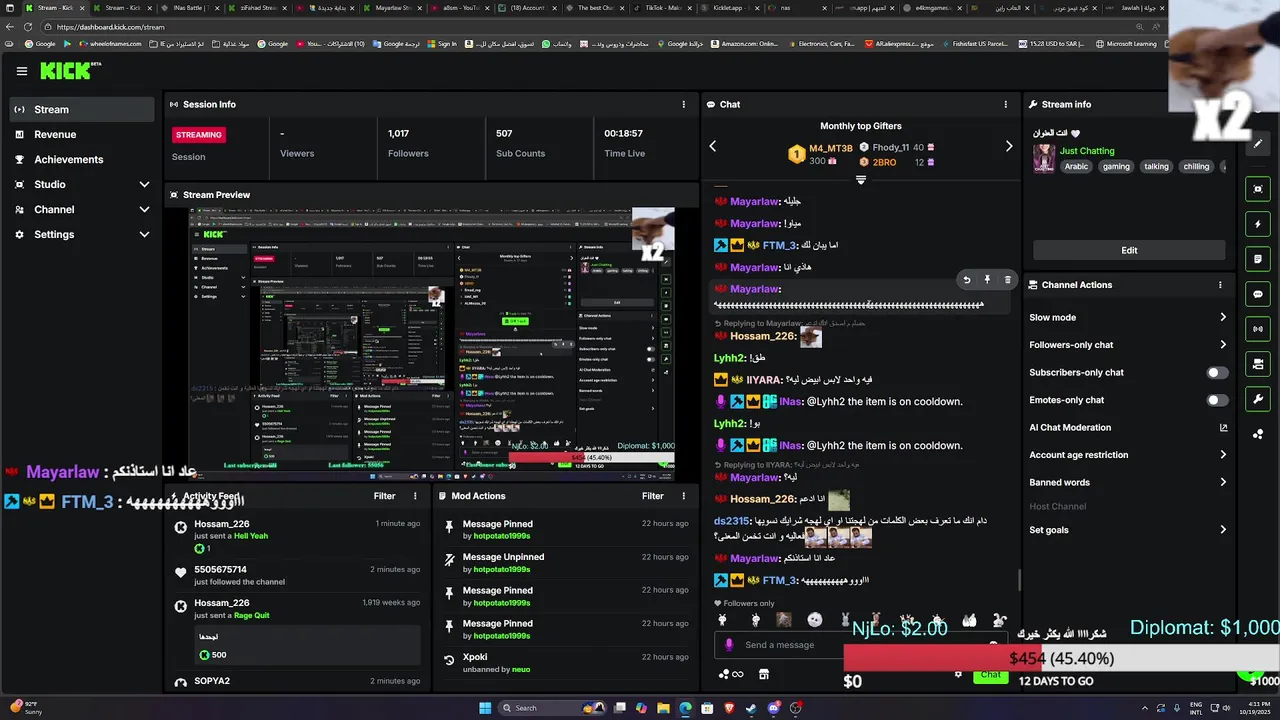Open Brave browser from the taskbar
The height and width of the screenshot is (720, 1280).
coord(729,708)
